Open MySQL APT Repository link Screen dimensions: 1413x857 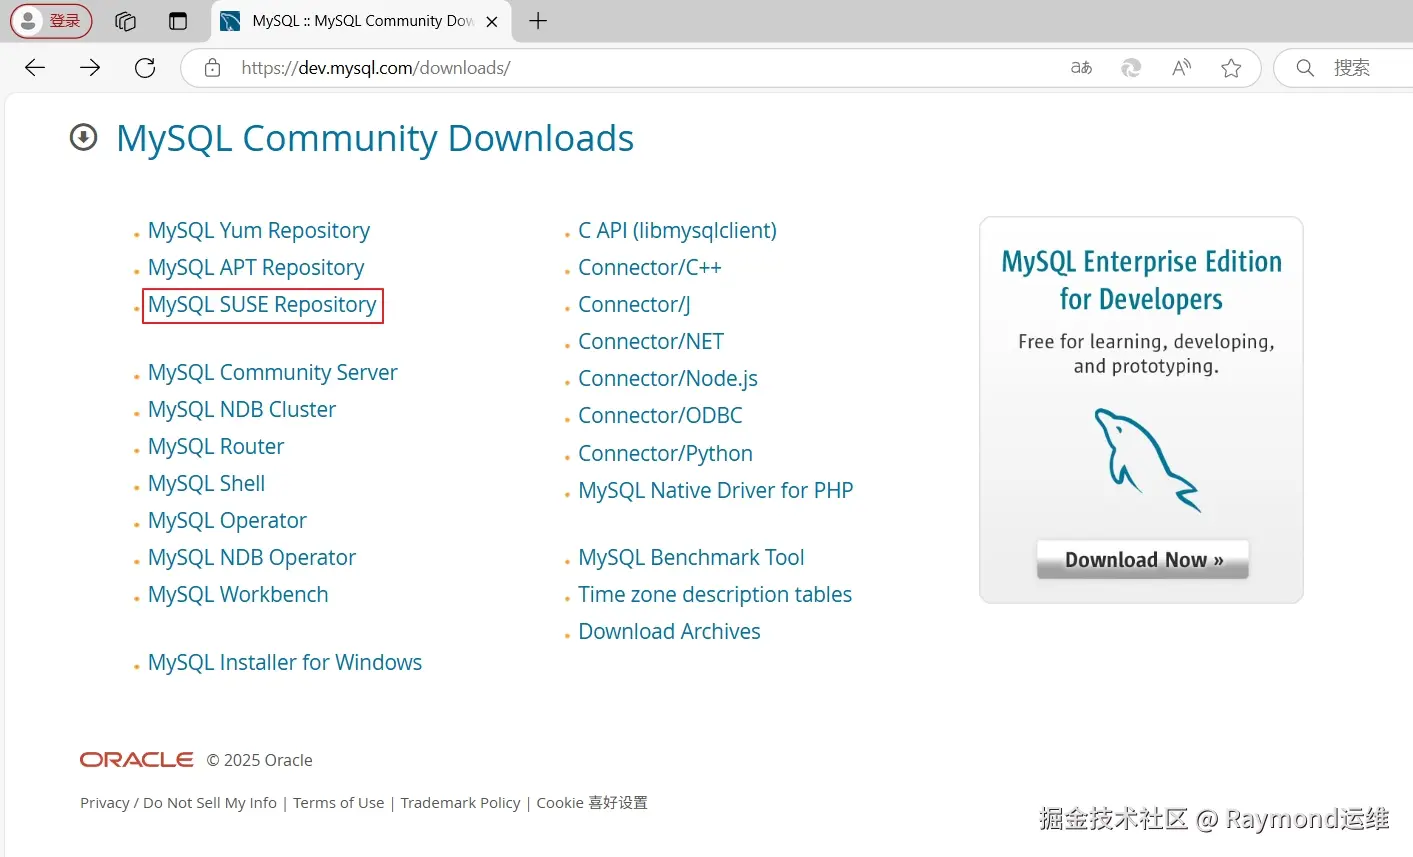tap(256, 267)
